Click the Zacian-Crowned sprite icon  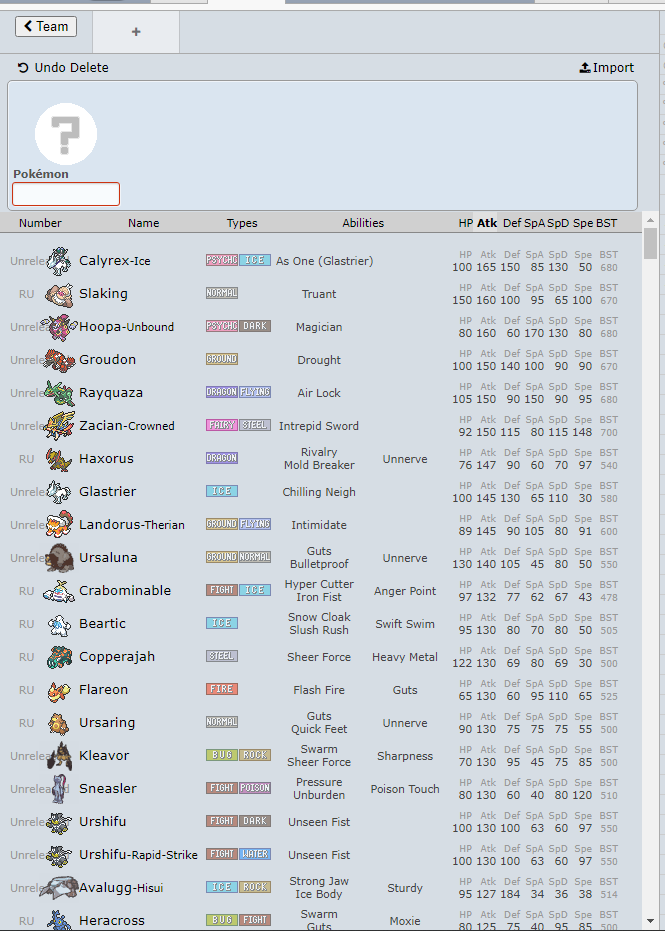click(59, 426)
